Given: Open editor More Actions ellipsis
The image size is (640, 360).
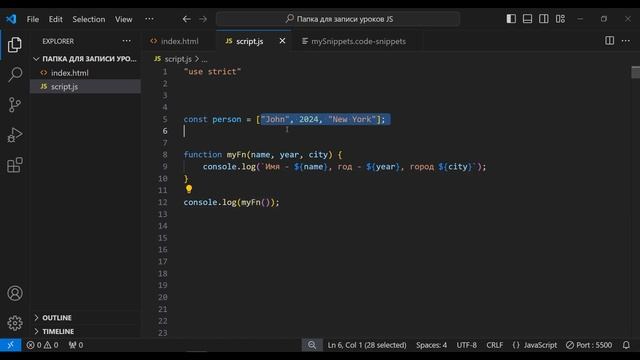Looking at the screenshot, I should coord(626,40).
